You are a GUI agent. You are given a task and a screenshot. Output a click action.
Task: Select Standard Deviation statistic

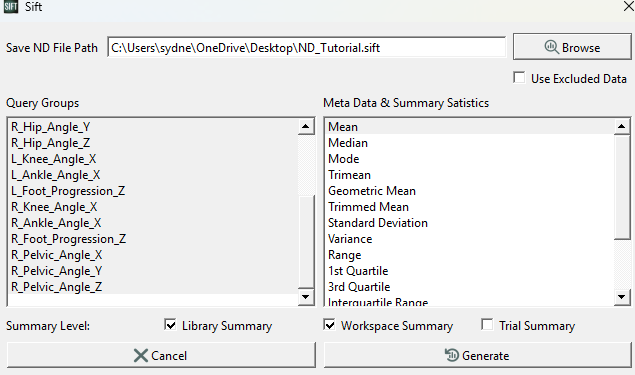[x=470, y=223]
